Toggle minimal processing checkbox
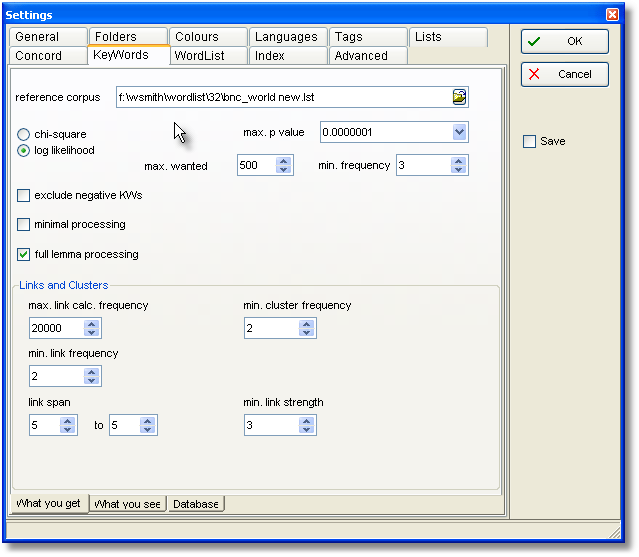Screen dimensions: 639x557 pyautogui.click(x=24, y=224)
